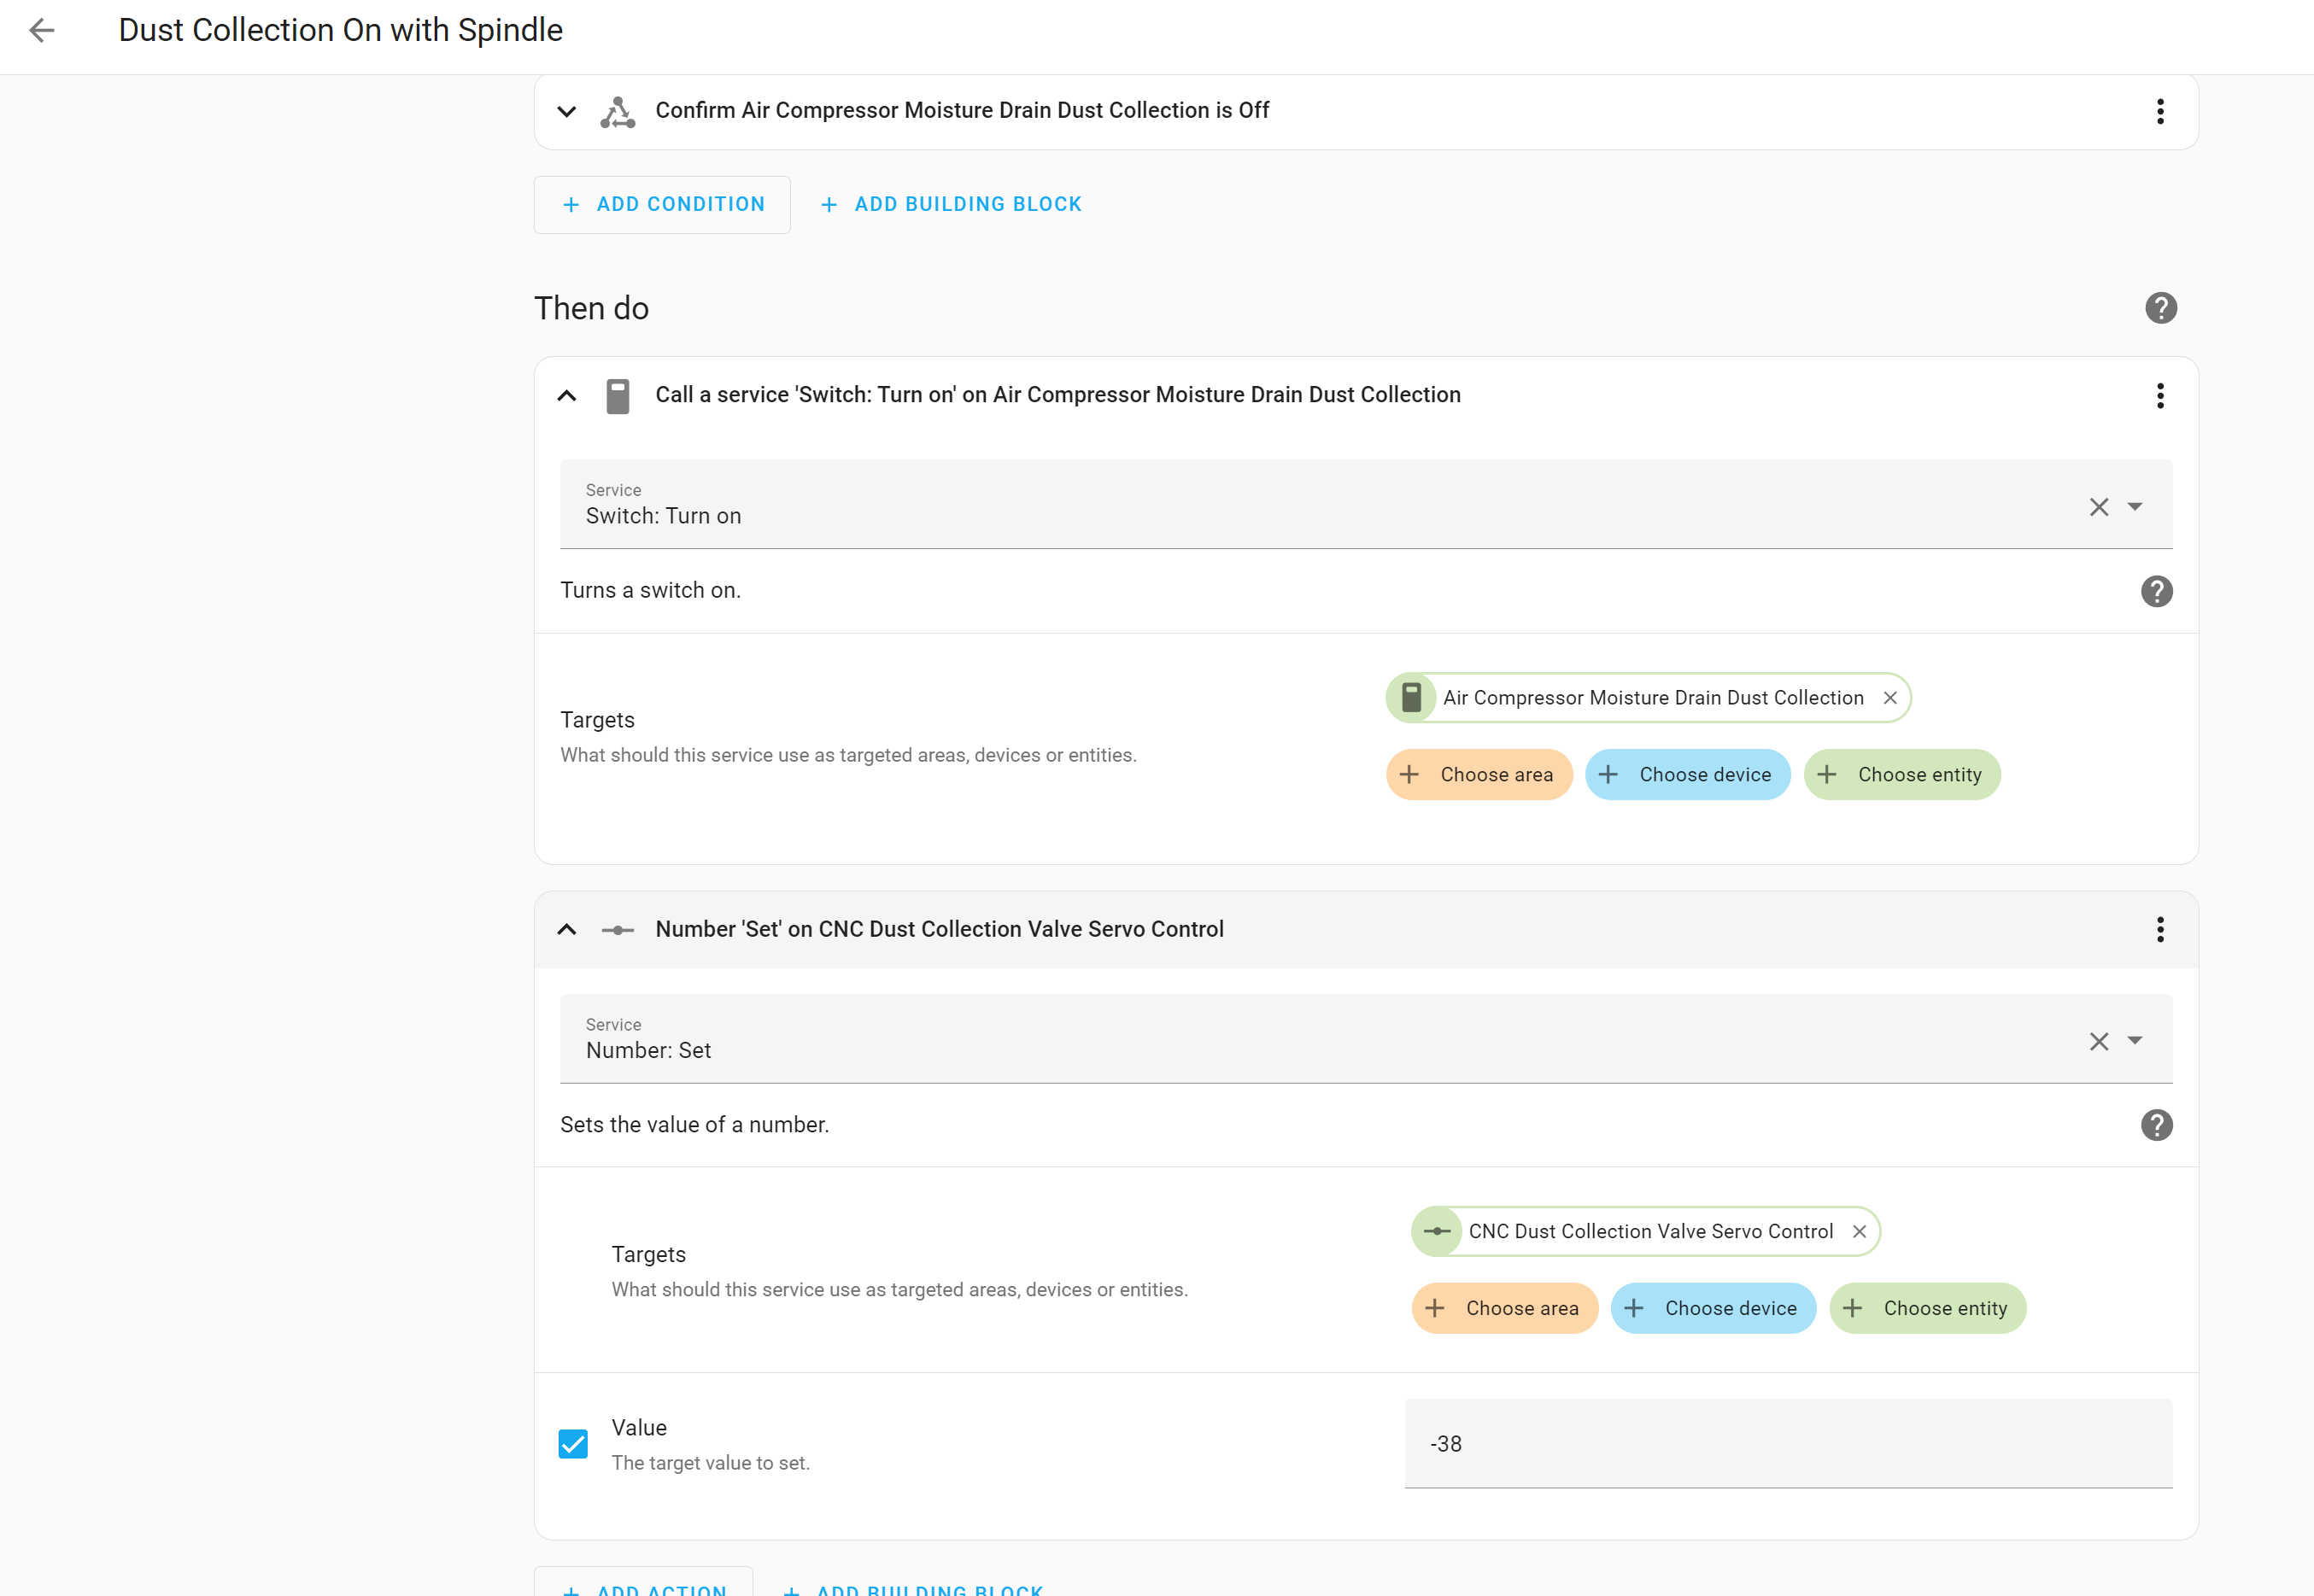Open the Number: Set service dropdown arrow

coord(2134,1041)
